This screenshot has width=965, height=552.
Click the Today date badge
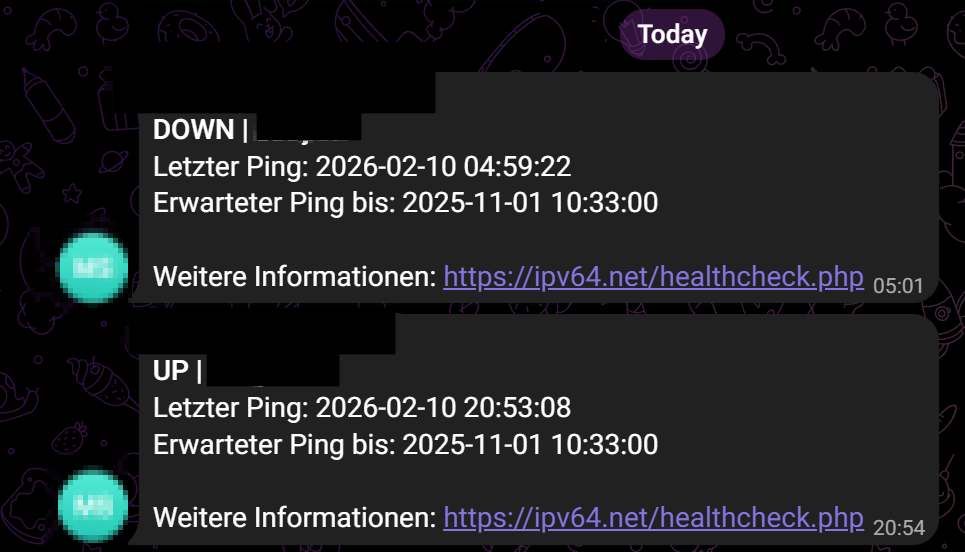672,35
